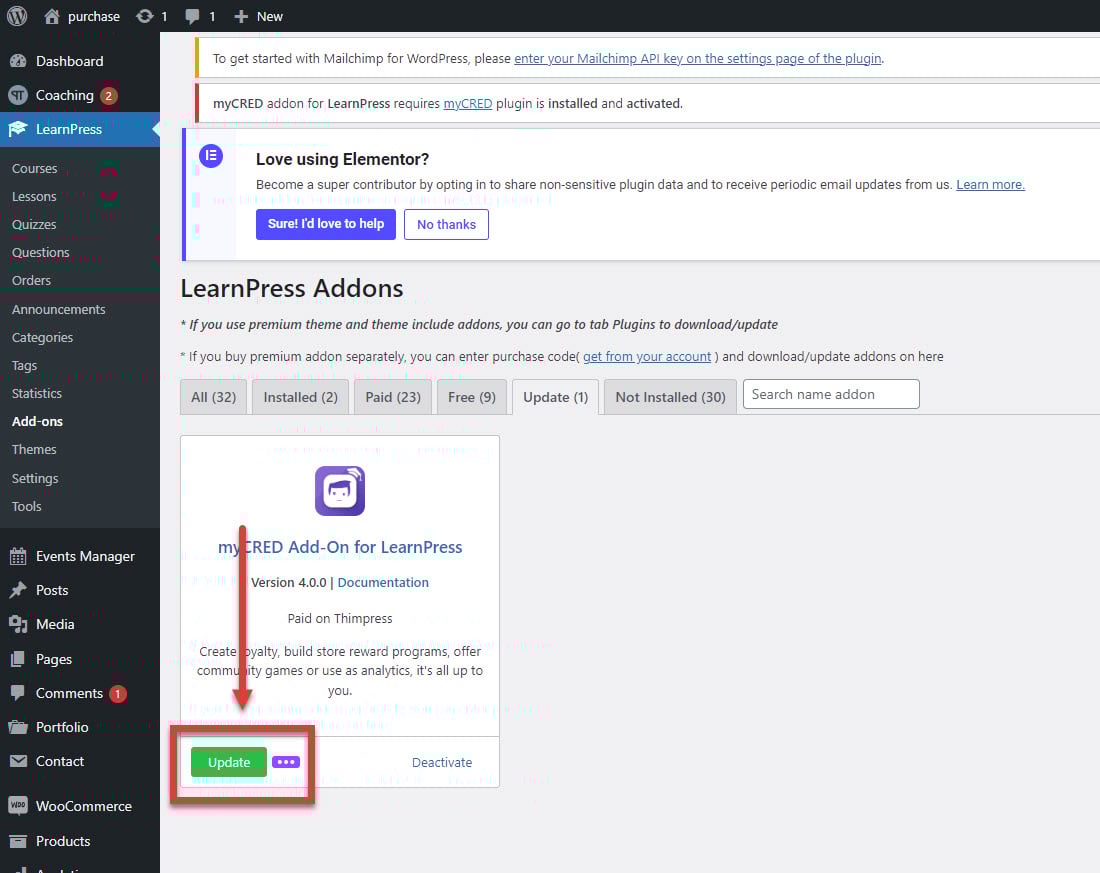Open Announcements submenu item

[58, 309]
